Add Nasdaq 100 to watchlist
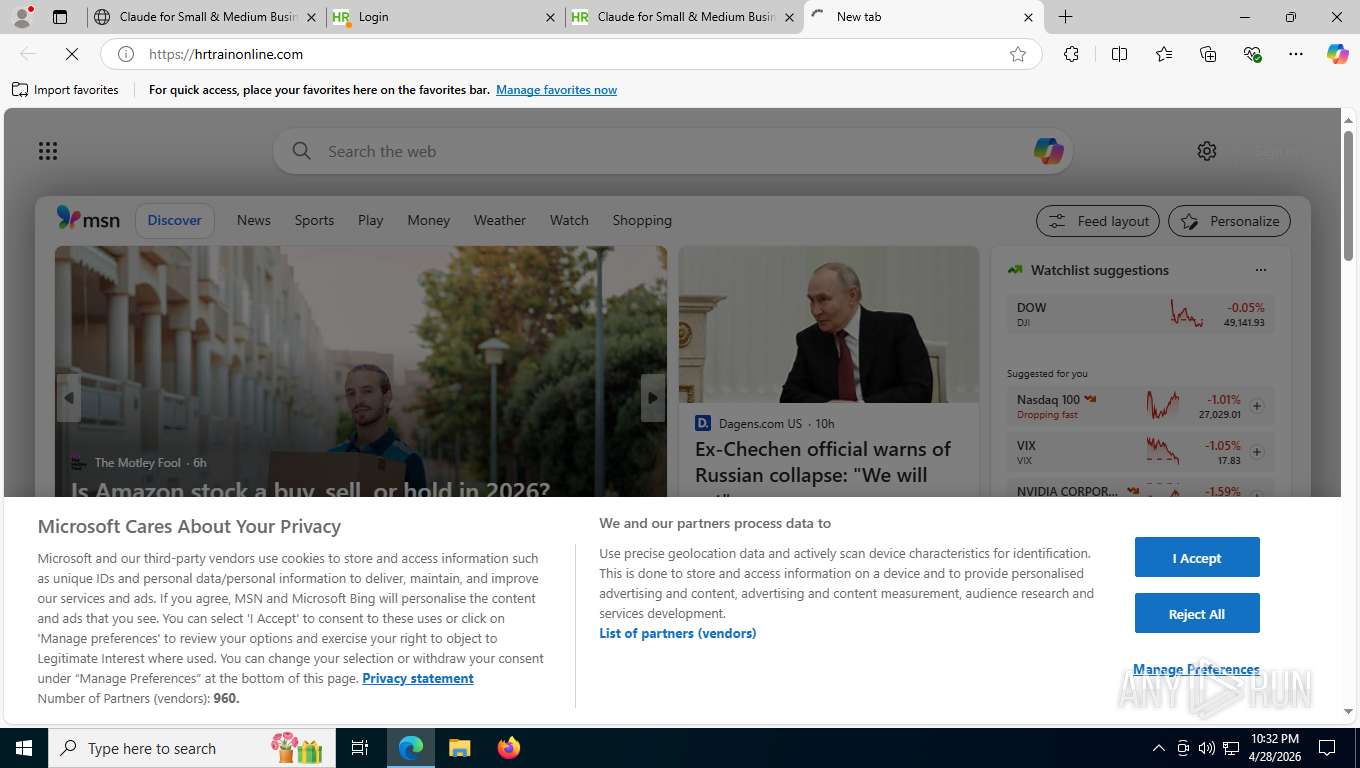 [x=1257, y=406]
